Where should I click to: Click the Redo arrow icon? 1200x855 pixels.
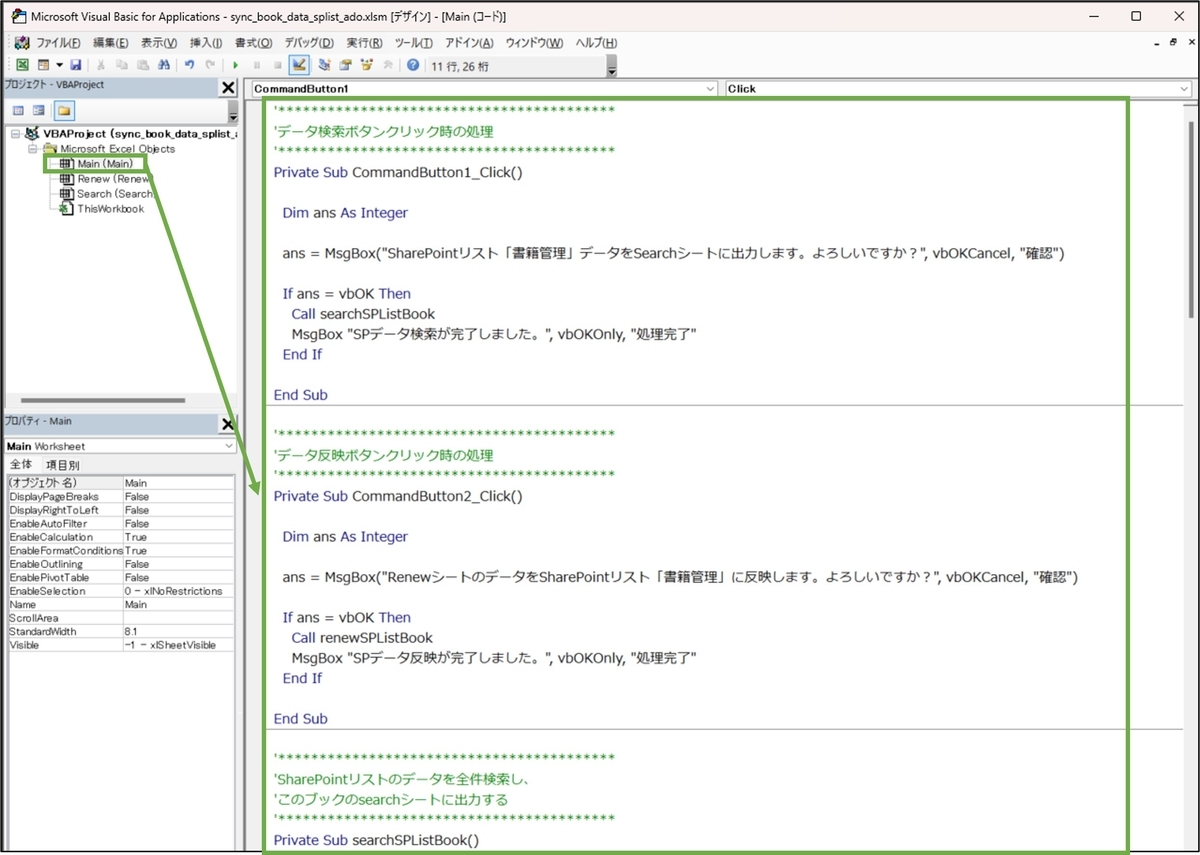pyautogui.click(x=210, y=65)
